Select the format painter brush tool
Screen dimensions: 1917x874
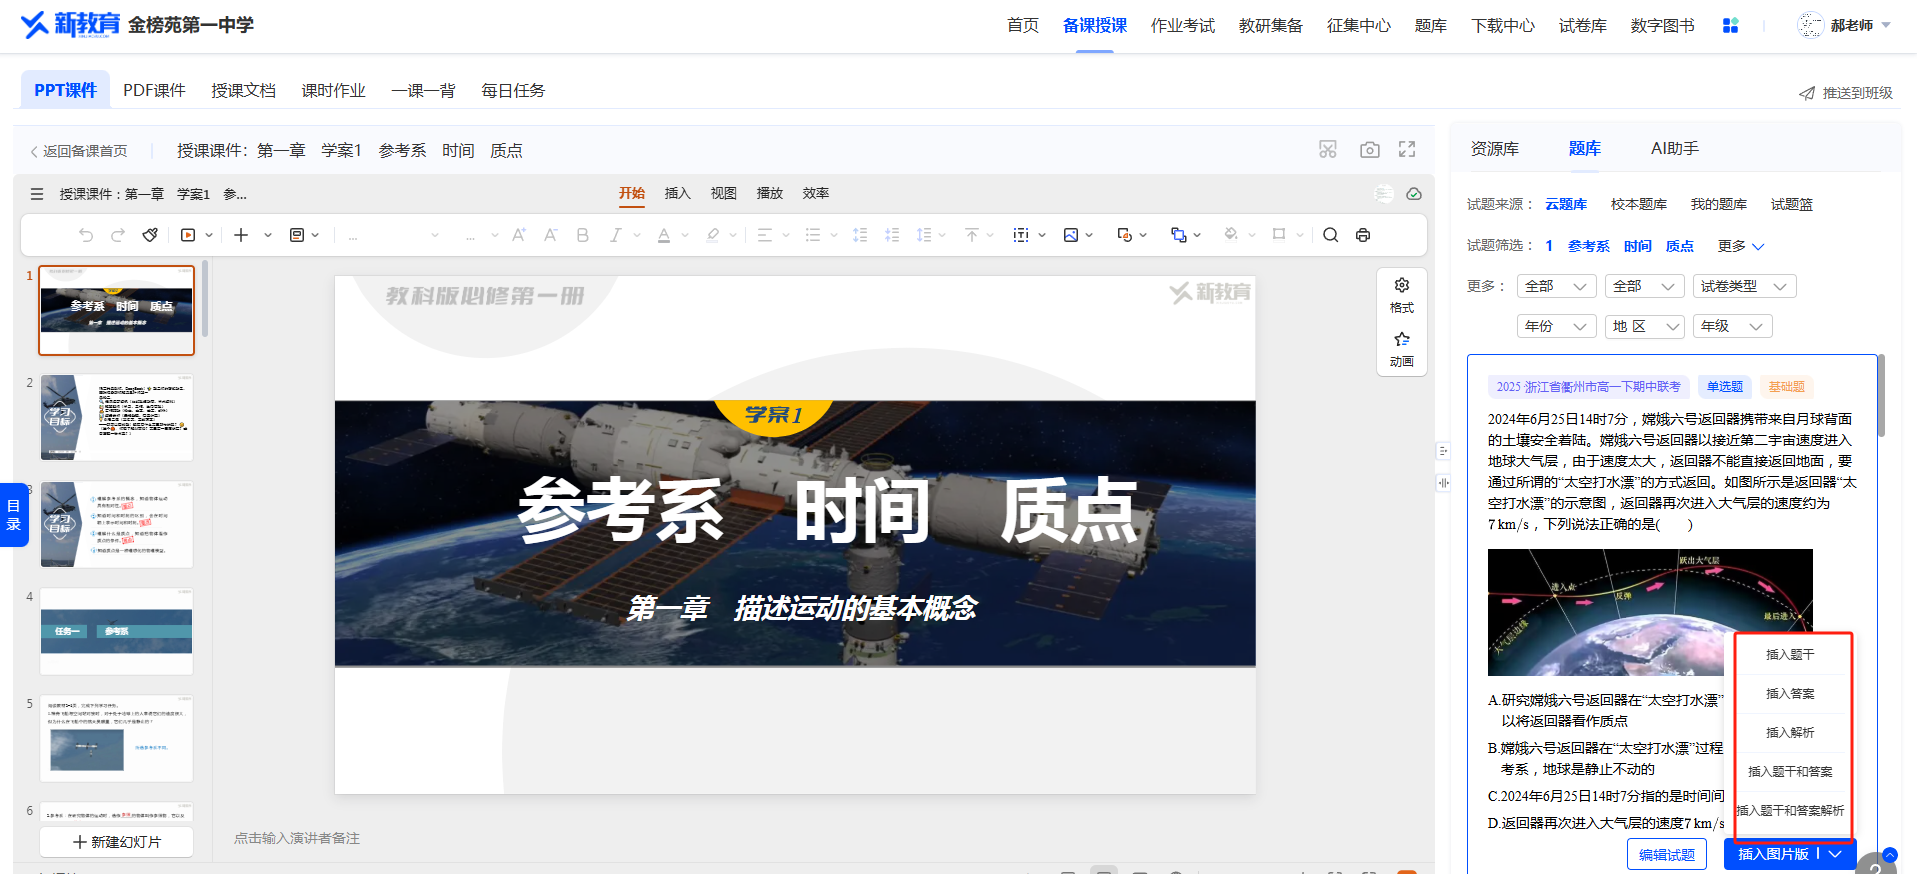coord(150,235)
